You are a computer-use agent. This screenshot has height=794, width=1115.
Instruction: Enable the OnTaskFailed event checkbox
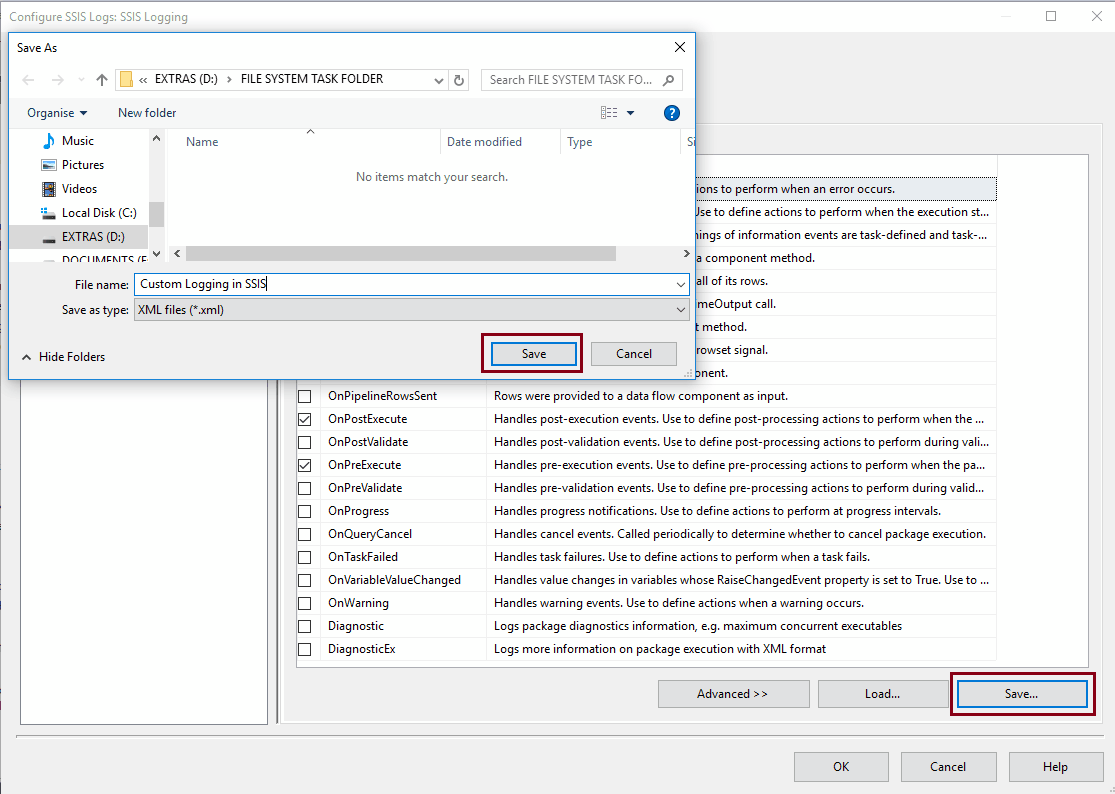pos(305,557)
